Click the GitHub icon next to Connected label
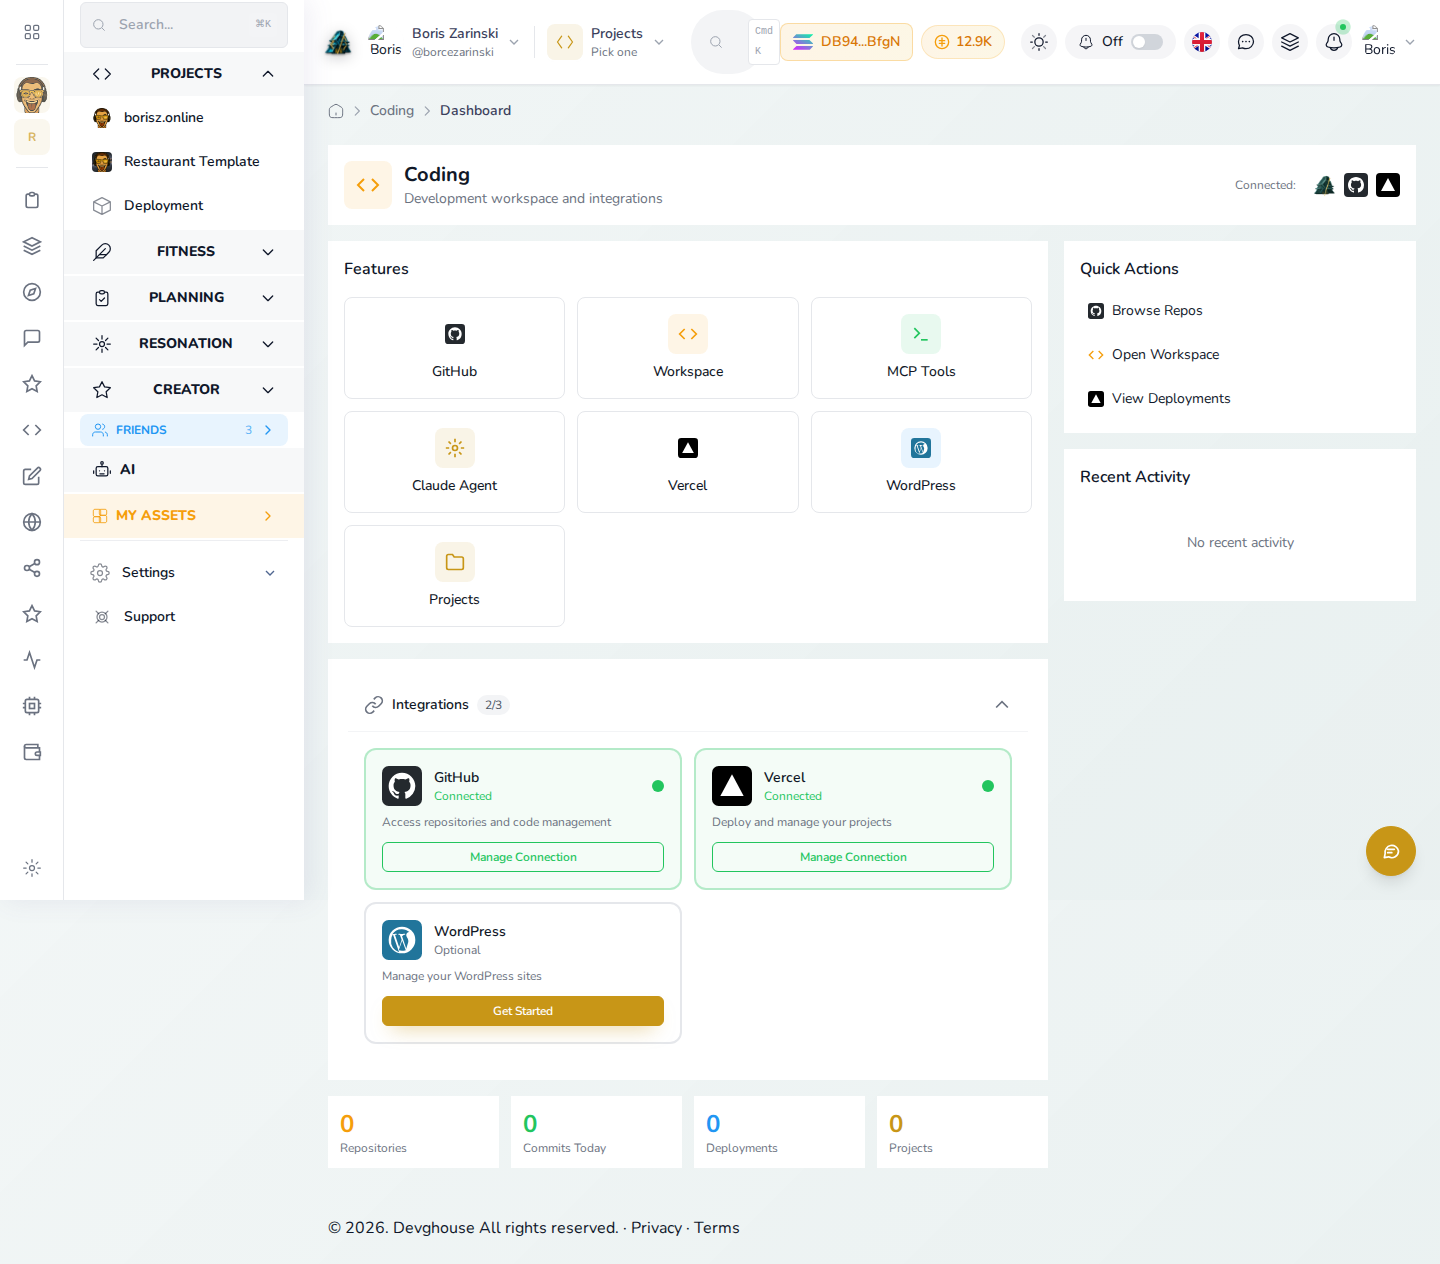Image resolution: width=1440 pixels, height=1264 pixels. (1356, 185)
